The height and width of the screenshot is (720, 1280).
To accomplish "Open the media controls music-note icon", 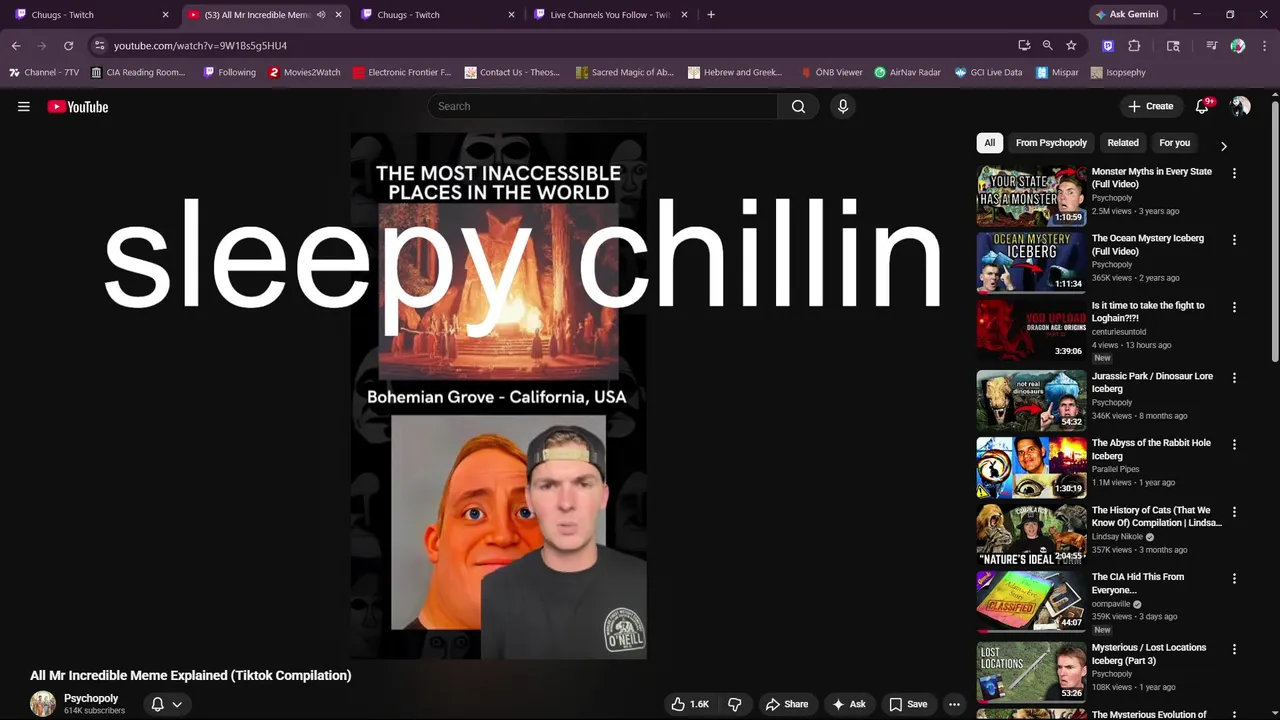I will [x=1211, y=45].
